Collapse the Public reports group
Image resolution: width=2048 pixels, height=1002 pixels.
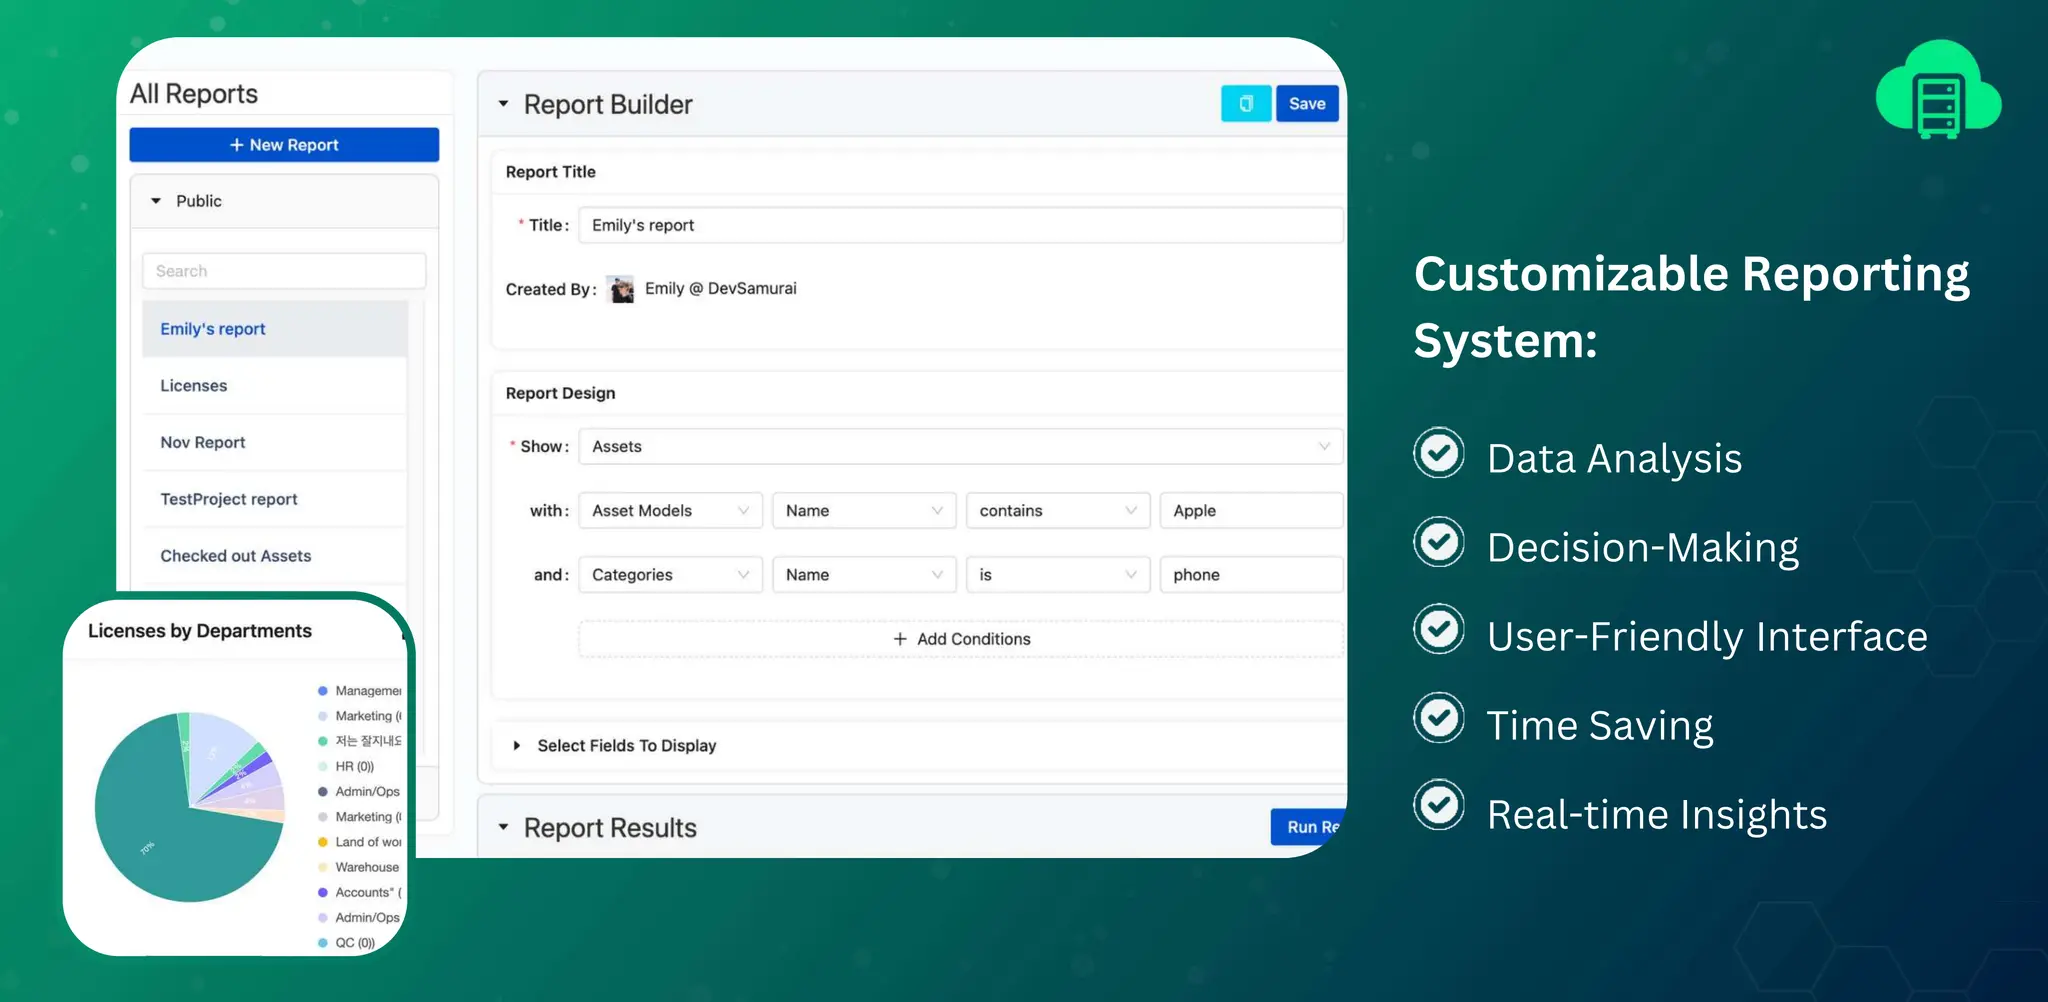(x=156, y=201)
